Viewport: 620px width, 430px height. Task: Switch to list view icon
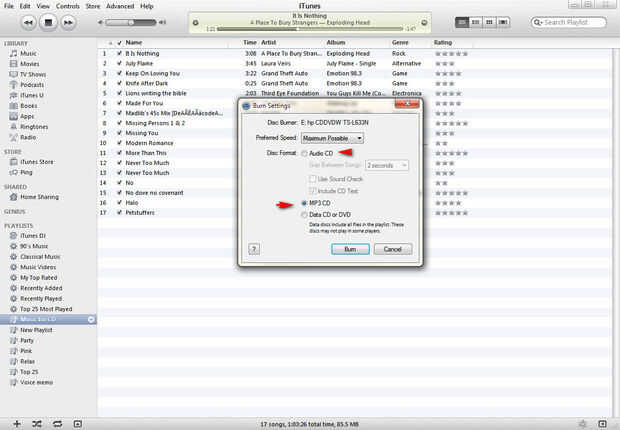461,22
